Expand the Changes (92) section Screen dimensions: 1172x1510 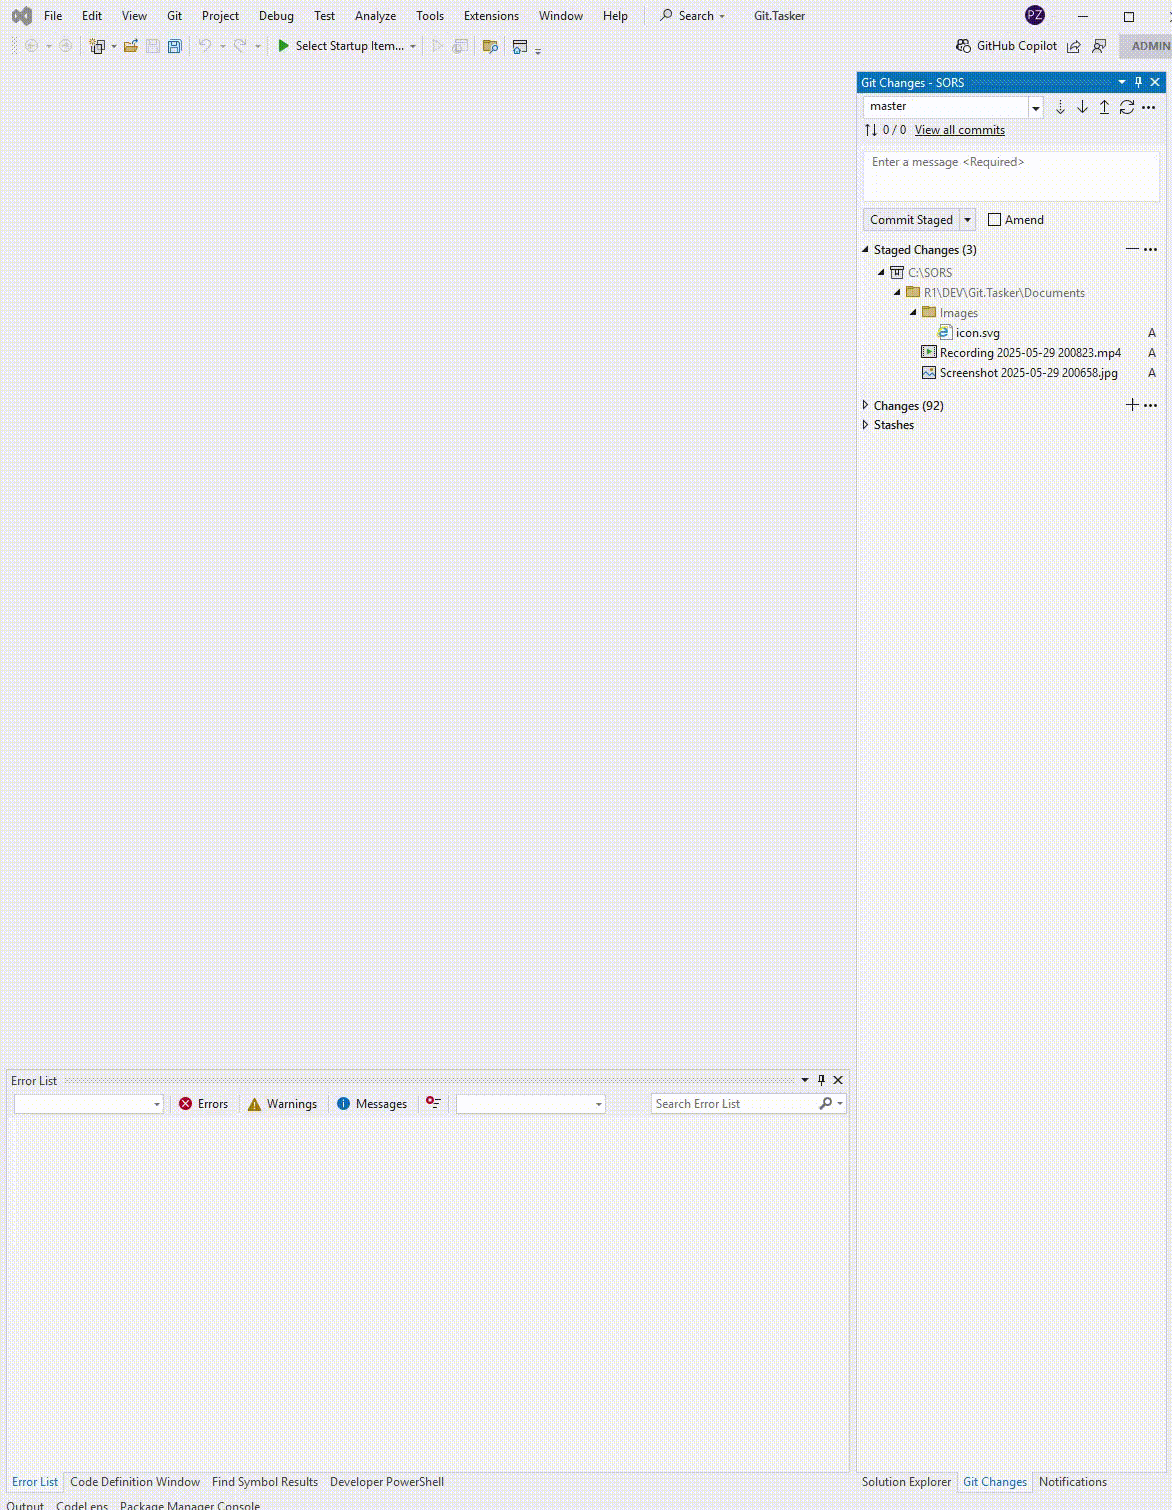[865, 405]
